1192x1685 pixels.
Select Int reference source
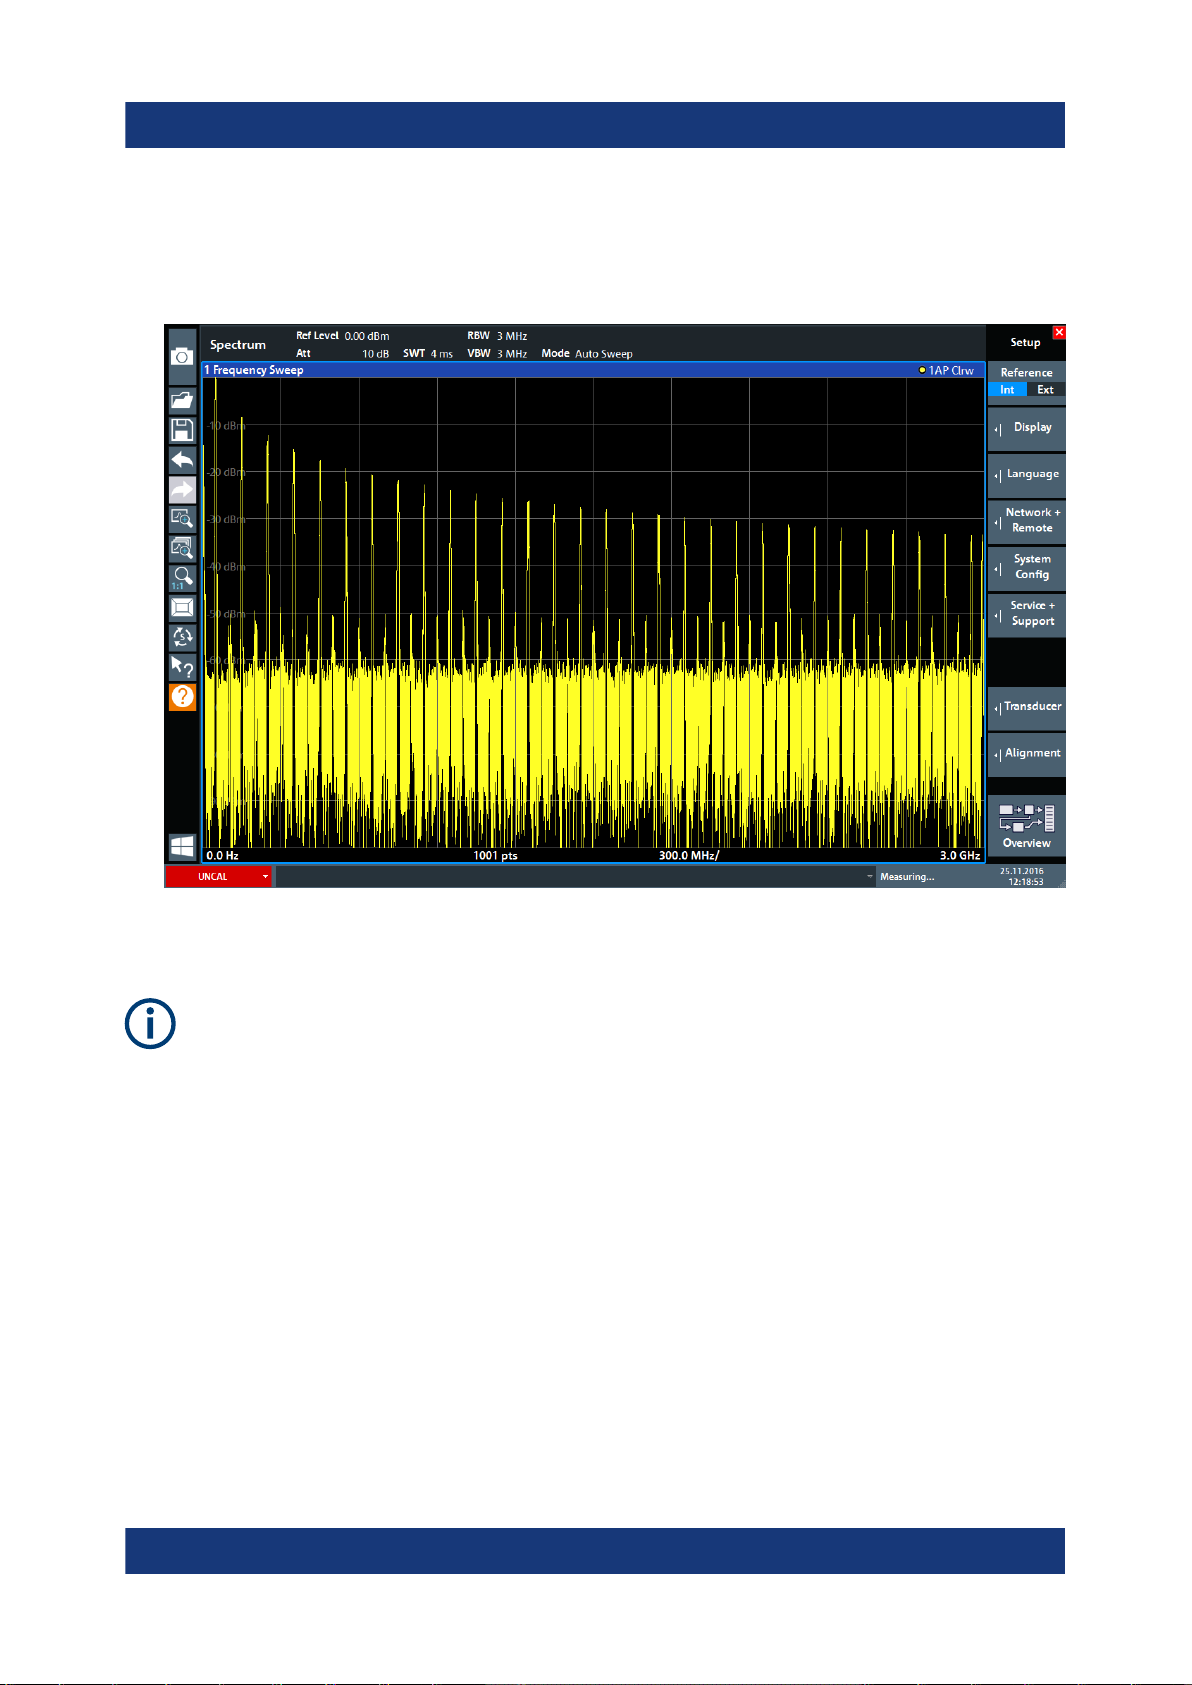point(1007,390)
